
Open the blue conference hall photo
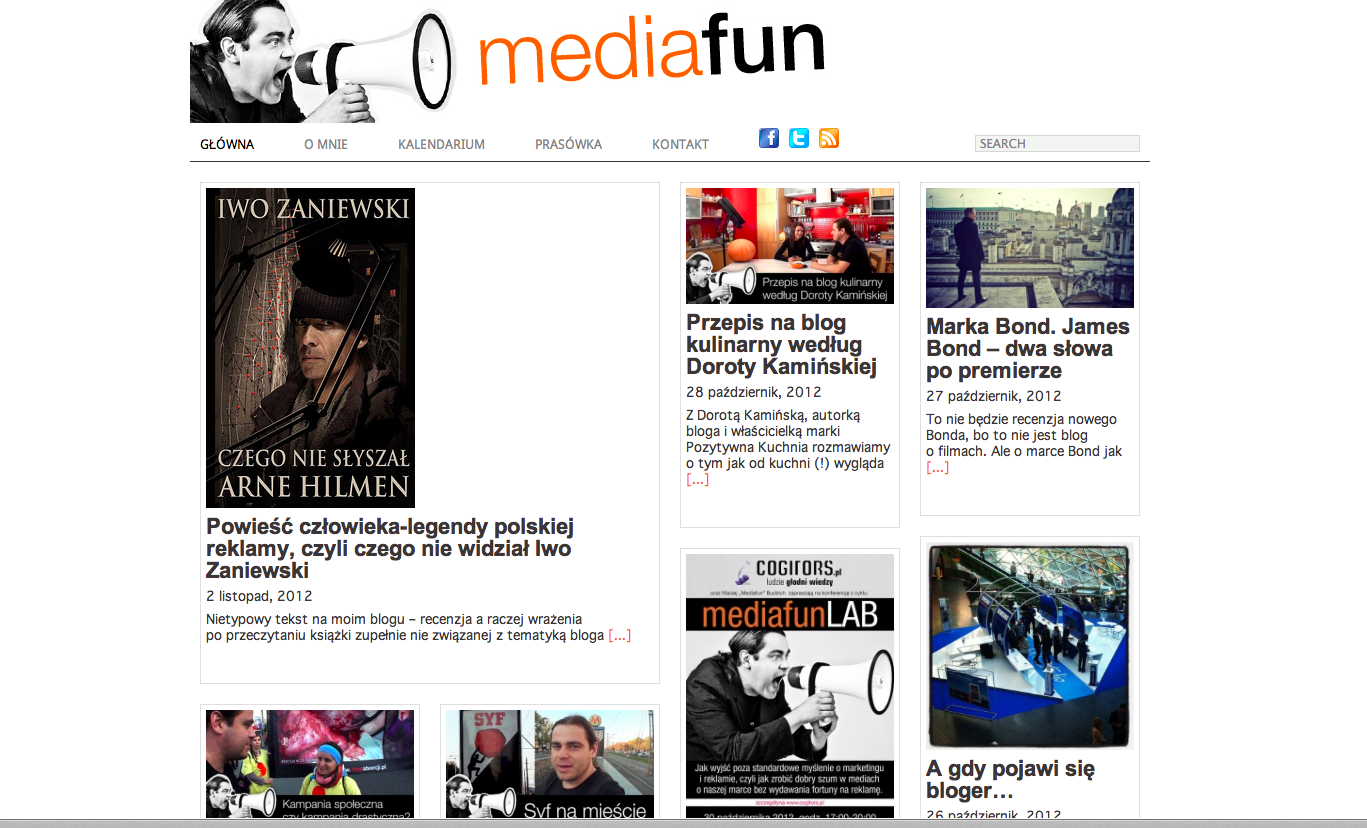tap(1030, 645)
